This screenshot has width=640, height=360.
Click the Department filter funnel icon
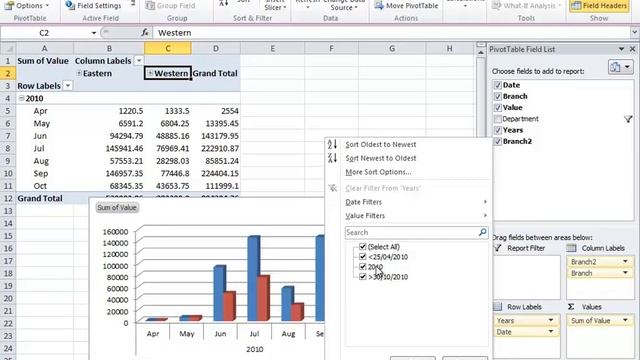click(x=628, y=119)
